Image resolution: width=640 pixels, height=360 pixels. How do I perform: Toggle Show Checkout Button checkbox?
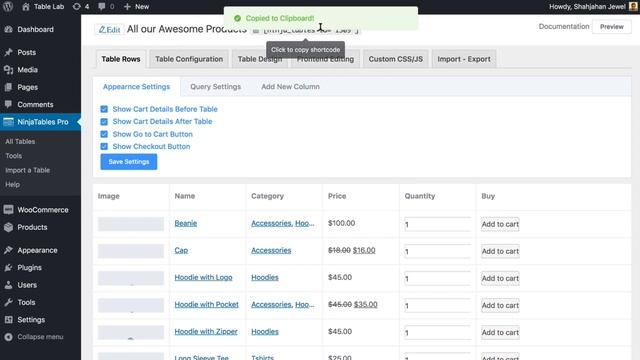tap(104, 146)
